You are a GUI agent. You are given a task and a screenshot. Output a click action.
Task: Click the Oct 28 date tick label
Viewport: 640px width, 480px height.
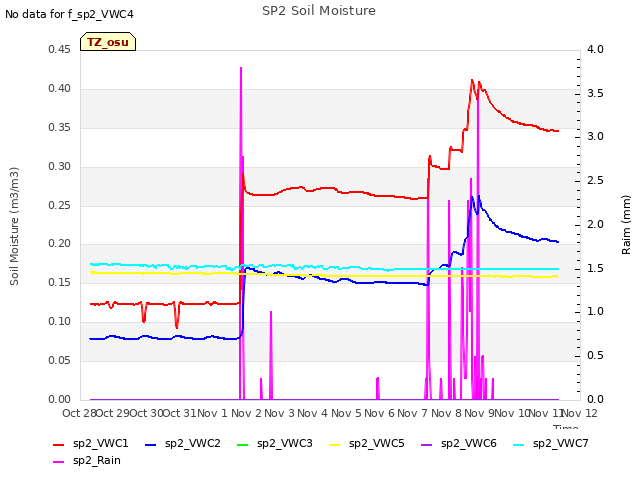pyautogui.click(x=79, y=413)
